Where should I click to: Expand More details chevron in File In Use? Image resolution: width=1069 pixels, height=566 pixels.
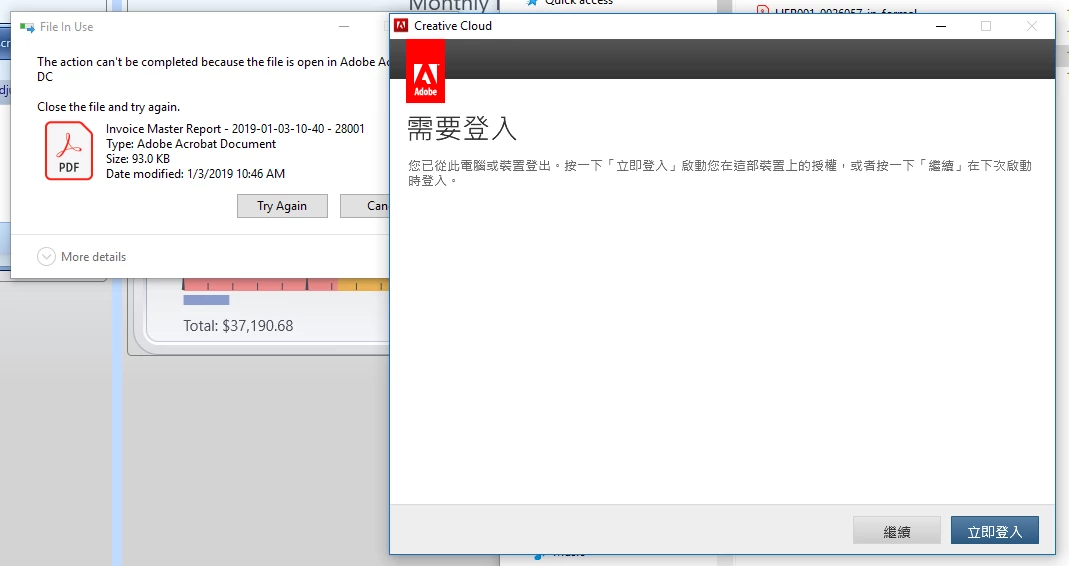coord(46,256)
